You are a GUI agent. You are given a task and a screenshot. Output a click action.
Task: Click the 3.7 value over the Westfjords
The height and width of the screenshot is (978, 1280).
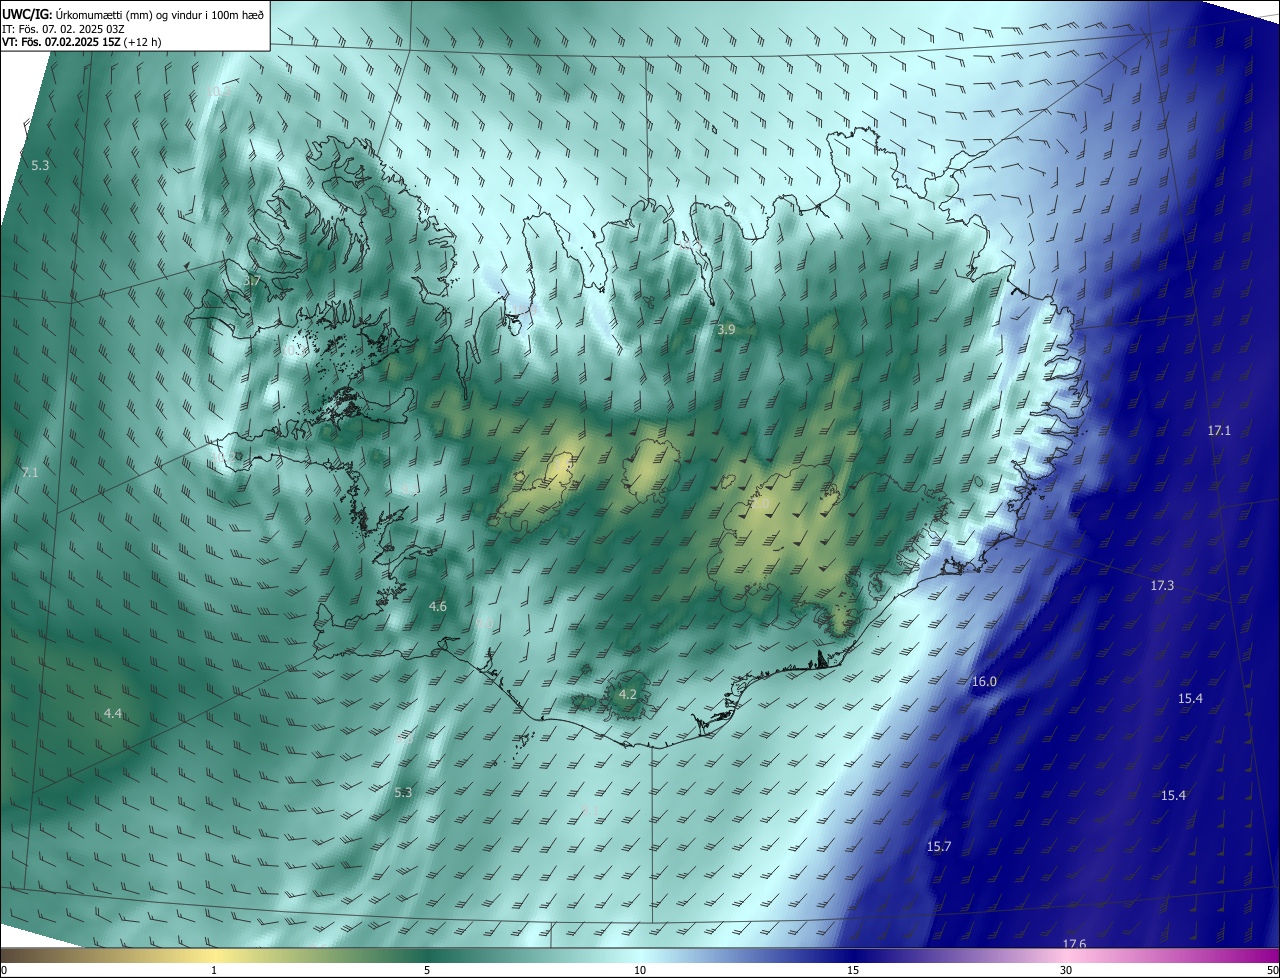click(x=251, y=282)
